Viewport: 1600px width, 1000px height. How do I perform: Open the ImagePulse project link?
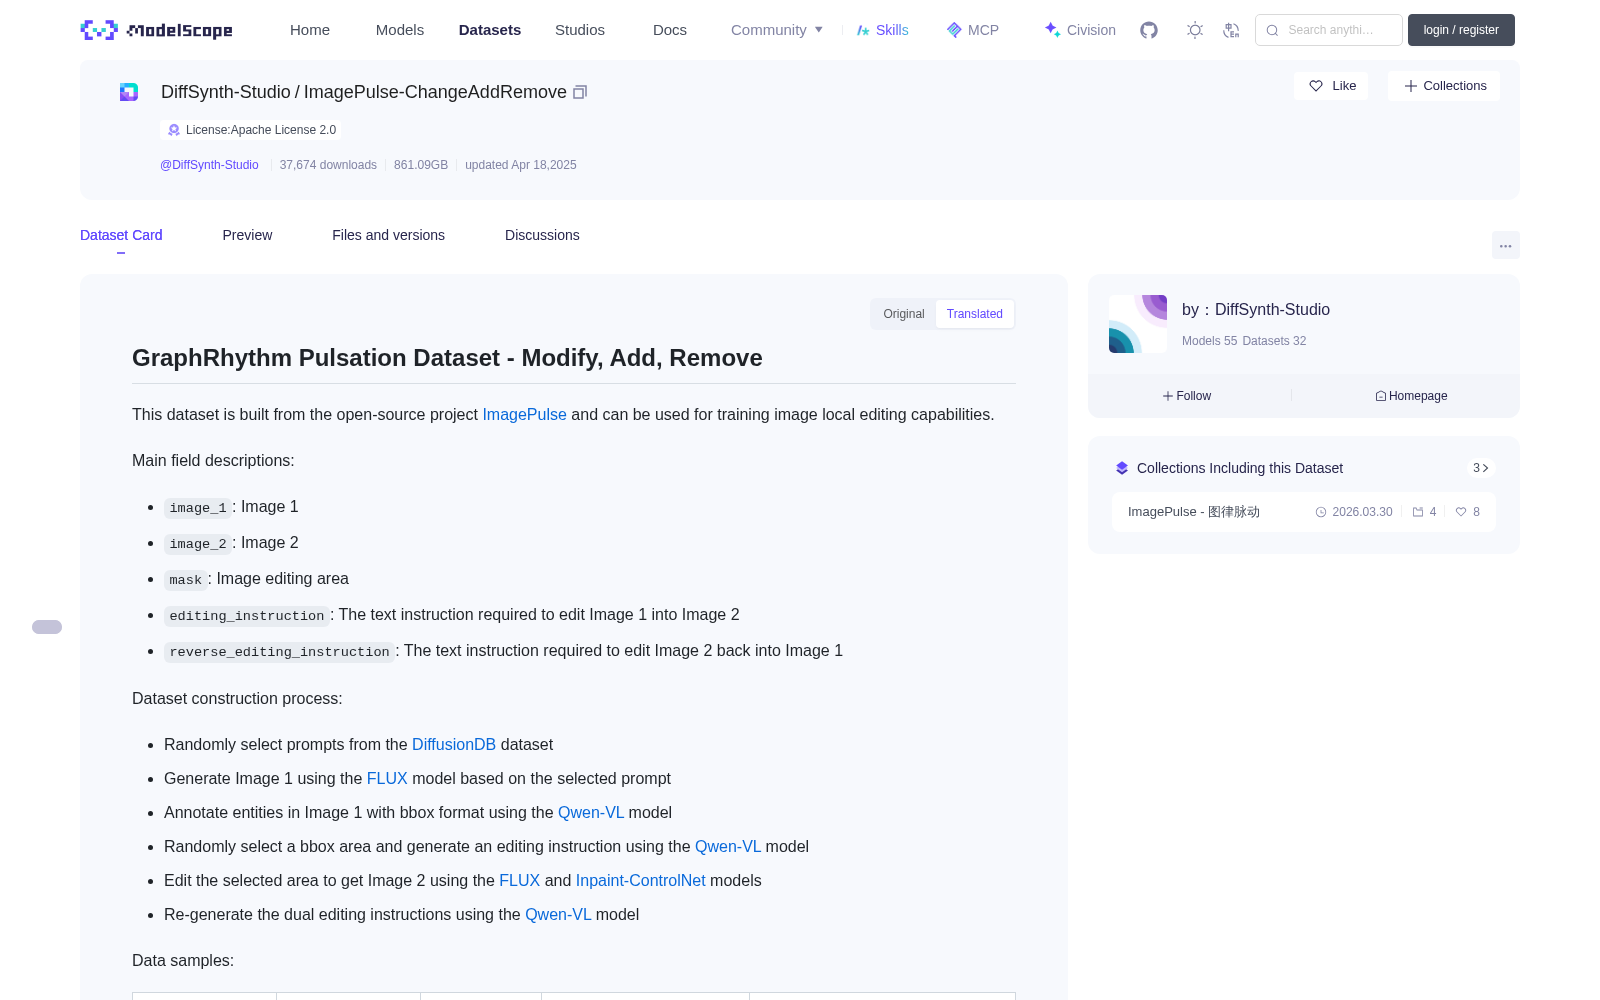pos(524,414)
